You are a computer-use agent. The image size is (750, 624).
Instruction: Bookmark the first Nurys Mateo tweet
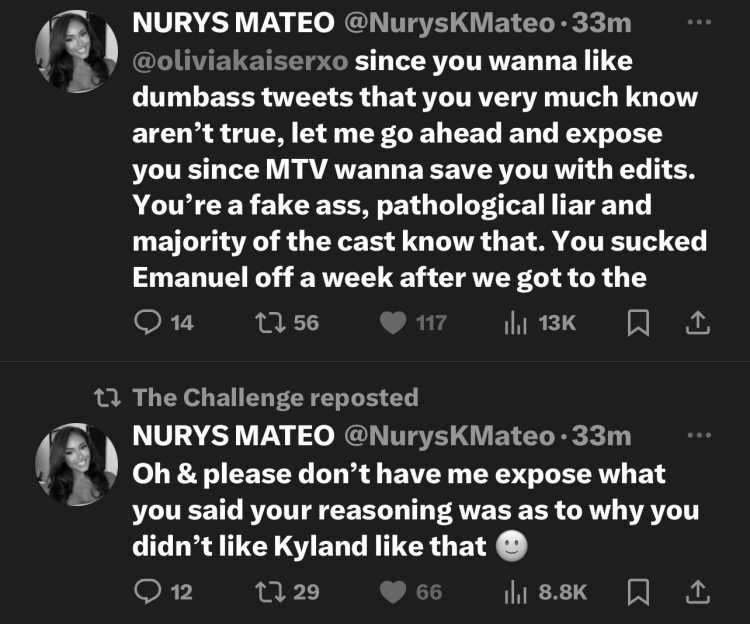point(638,323)
